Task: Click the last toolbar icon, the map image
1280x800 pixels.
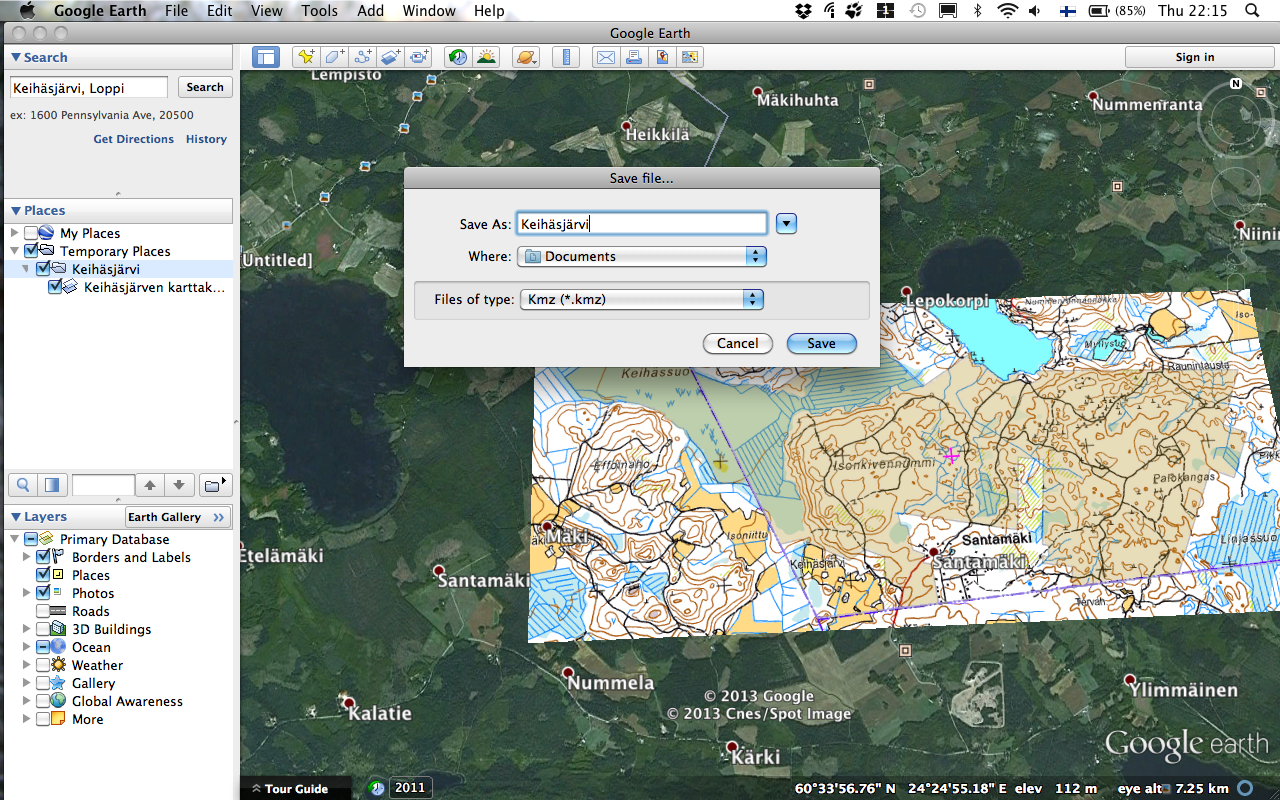Action: pyautogui.click(x=689, y=57)
